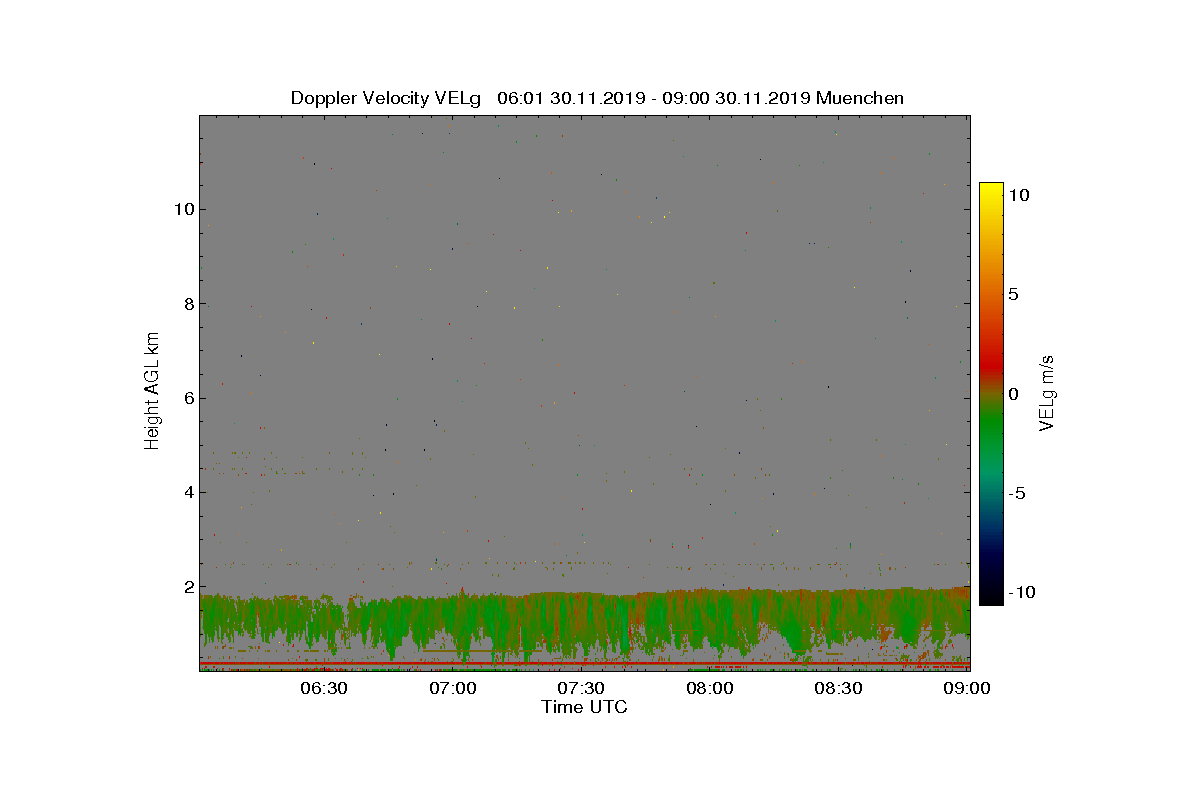The width and height of the screenshot is (1200, 800).
Task: Click the colorbar tick value -5
Action: [x=1016, y=493]
